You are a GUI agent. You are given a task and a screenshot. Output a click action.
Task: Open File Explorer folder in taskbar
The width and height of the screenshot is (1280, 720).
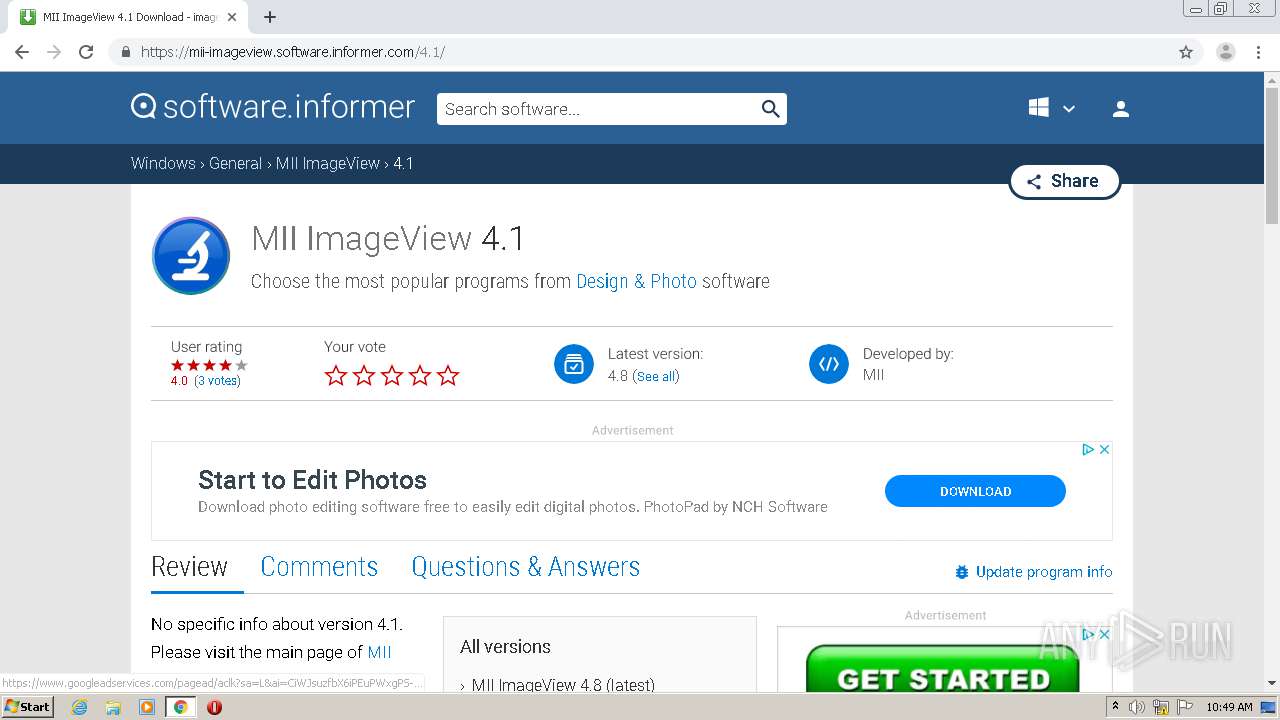pyautogui.click(x=113, y=707)
